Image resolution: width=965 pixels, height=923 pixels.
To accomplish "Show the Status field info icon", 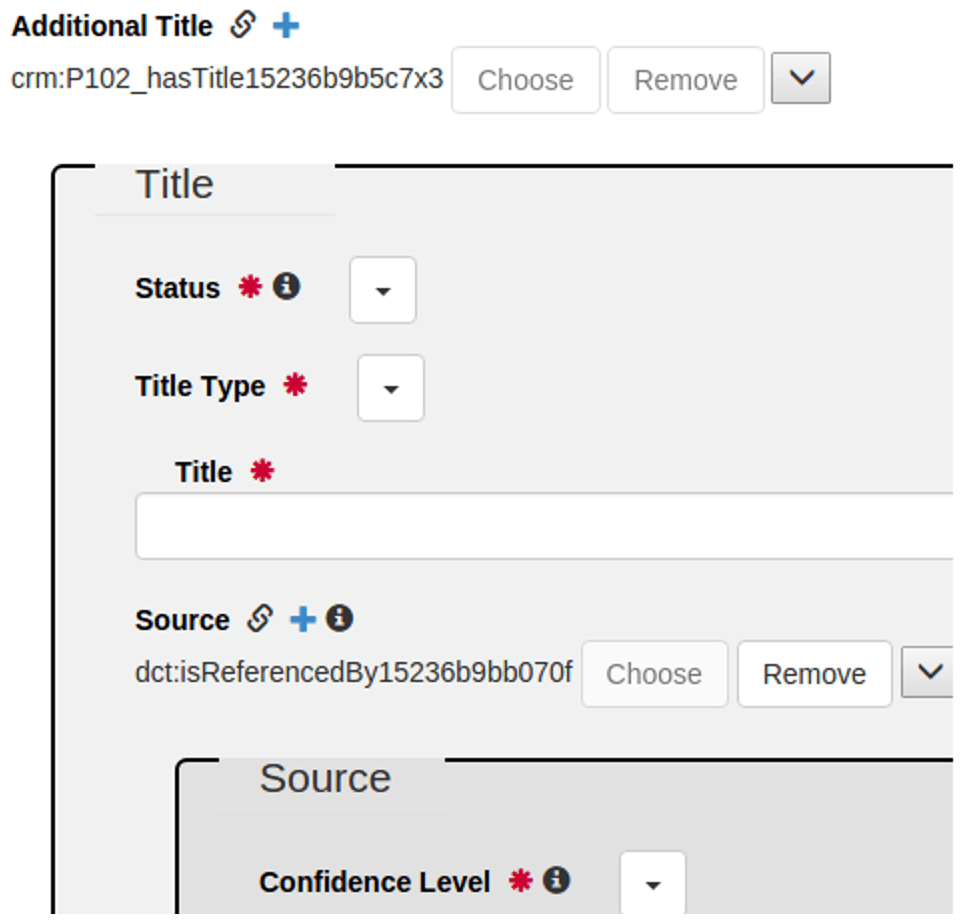I will click(287, 286).
